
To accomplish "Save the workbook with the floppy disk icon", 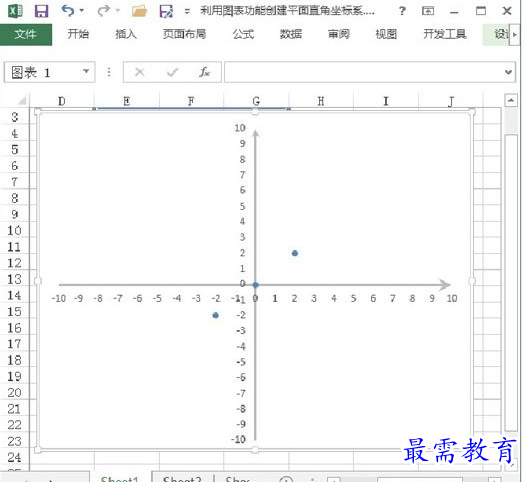I will pos(42,11).
